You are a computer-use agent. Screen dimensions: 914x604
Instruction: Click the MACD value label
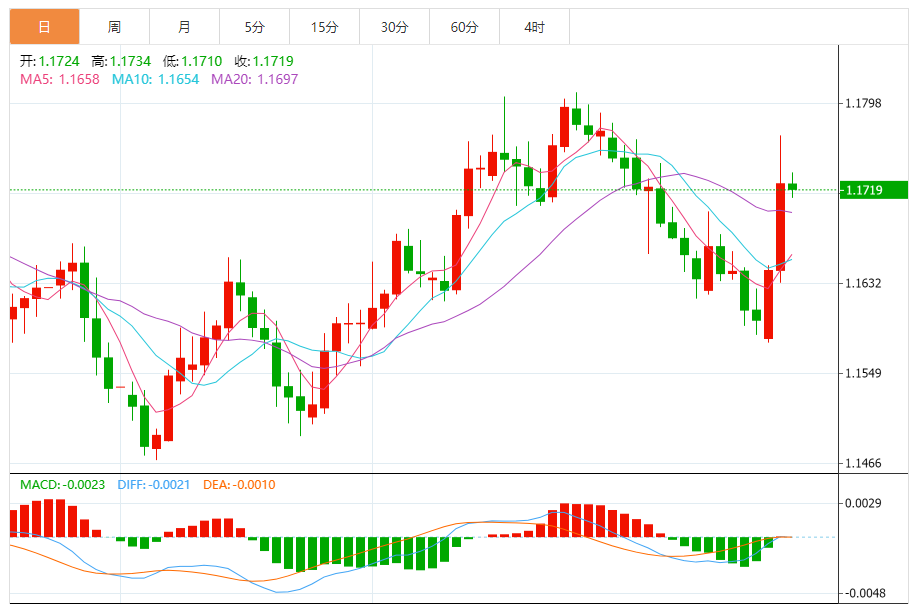tap(62, 485)
